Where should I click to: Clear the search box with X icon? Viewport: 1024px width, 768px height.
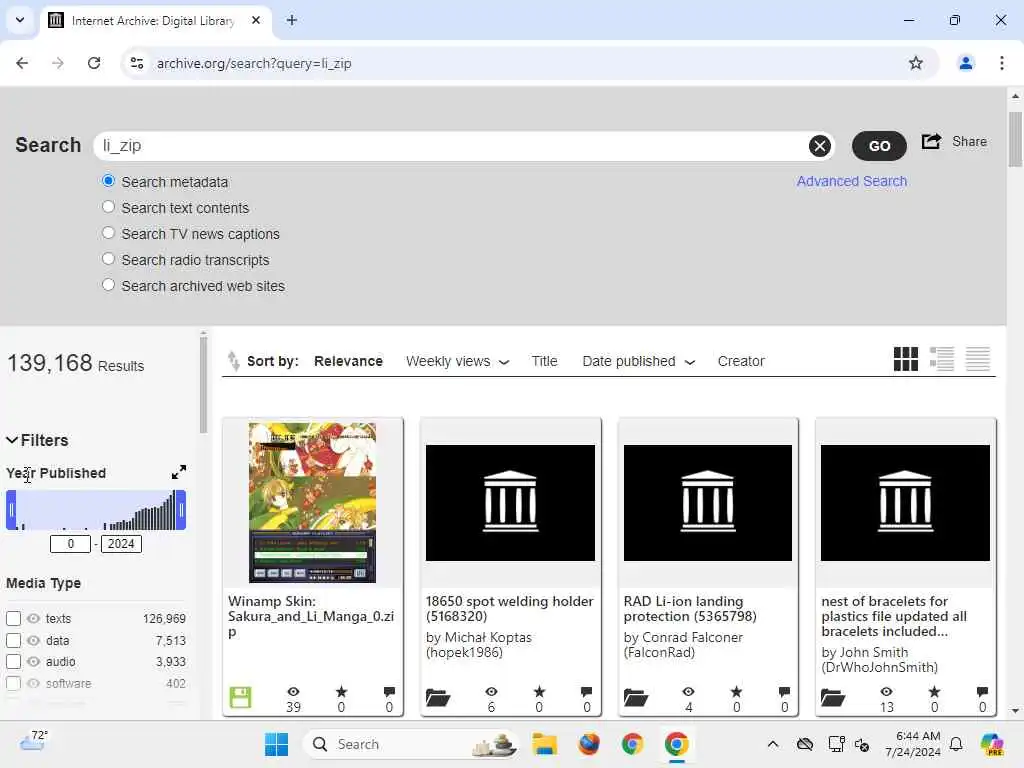pyautogui.click(x=819, y=146)
